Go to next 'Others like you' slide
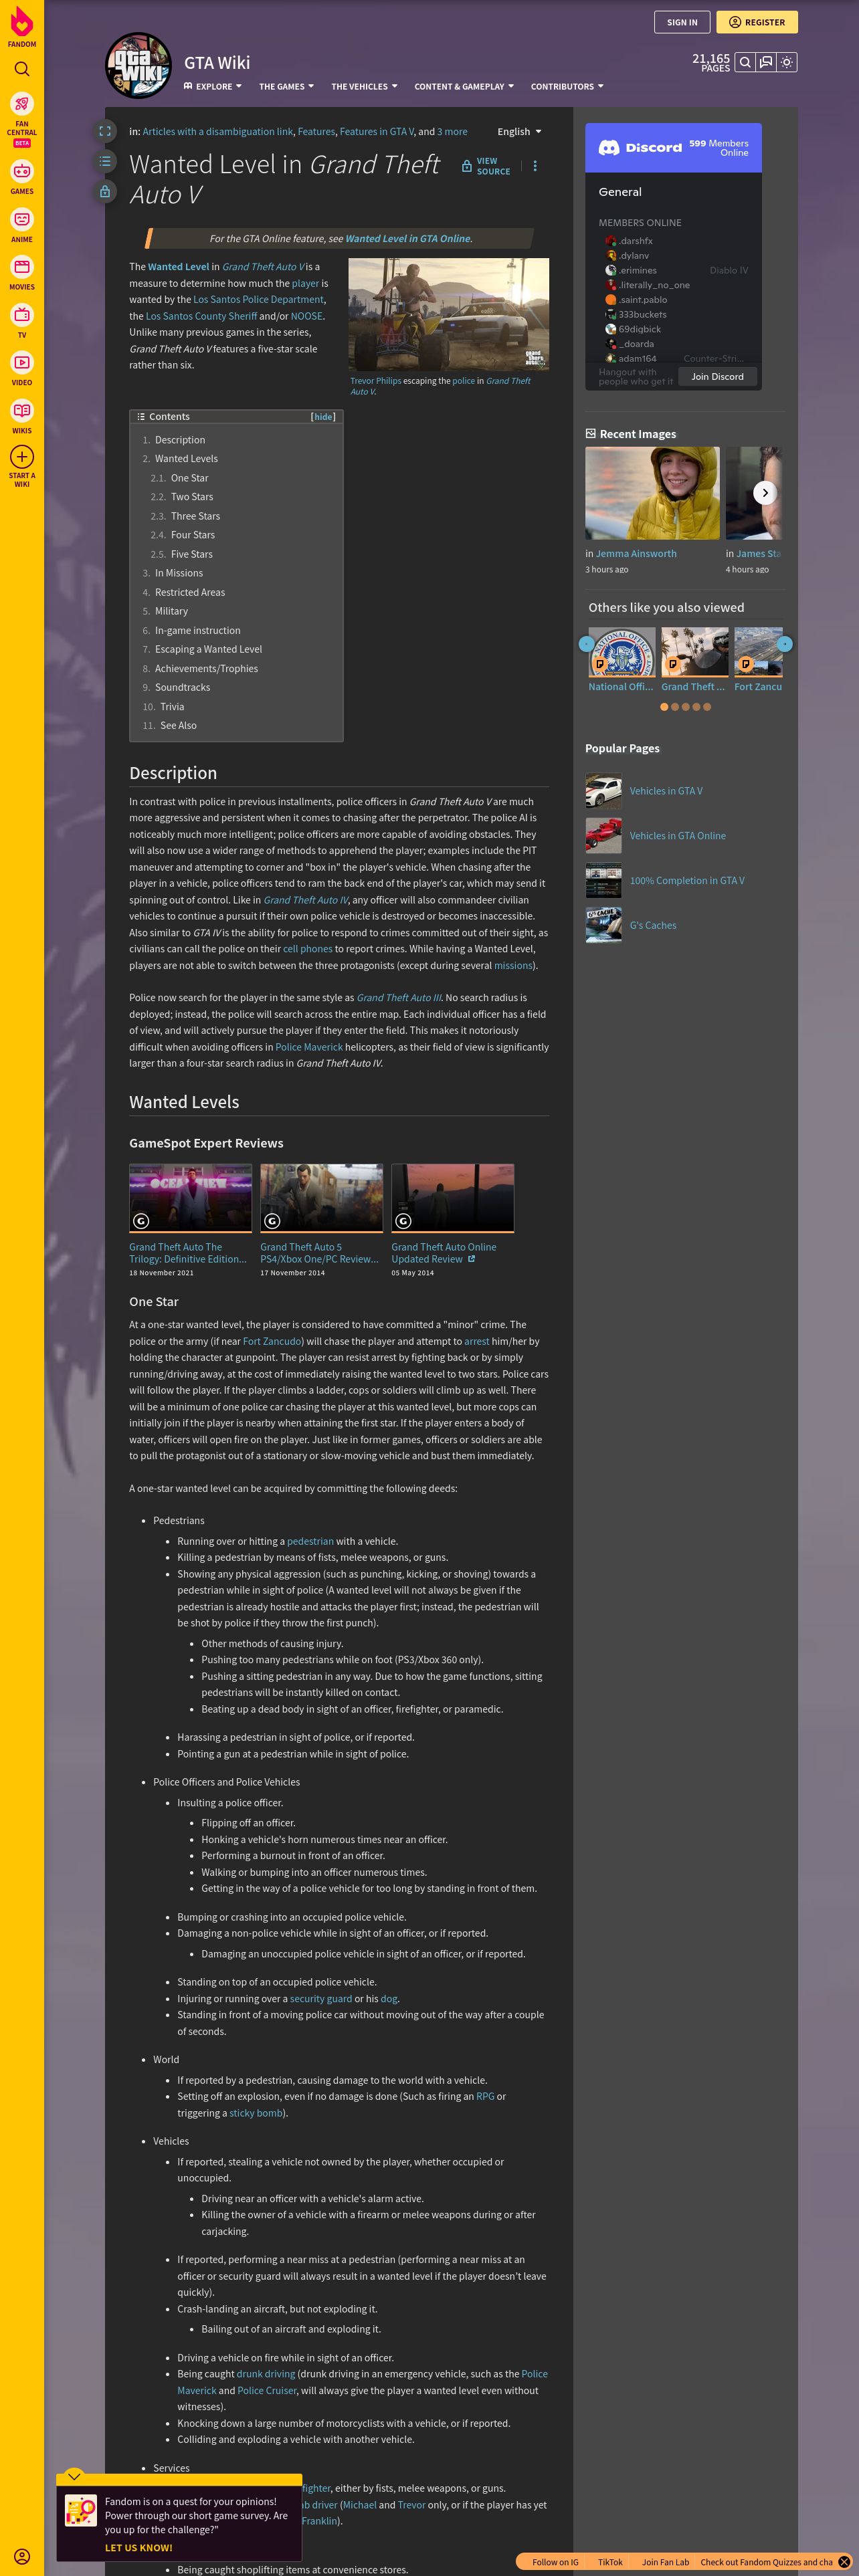This screenshot has width=859, height=2576. [785, 644]
